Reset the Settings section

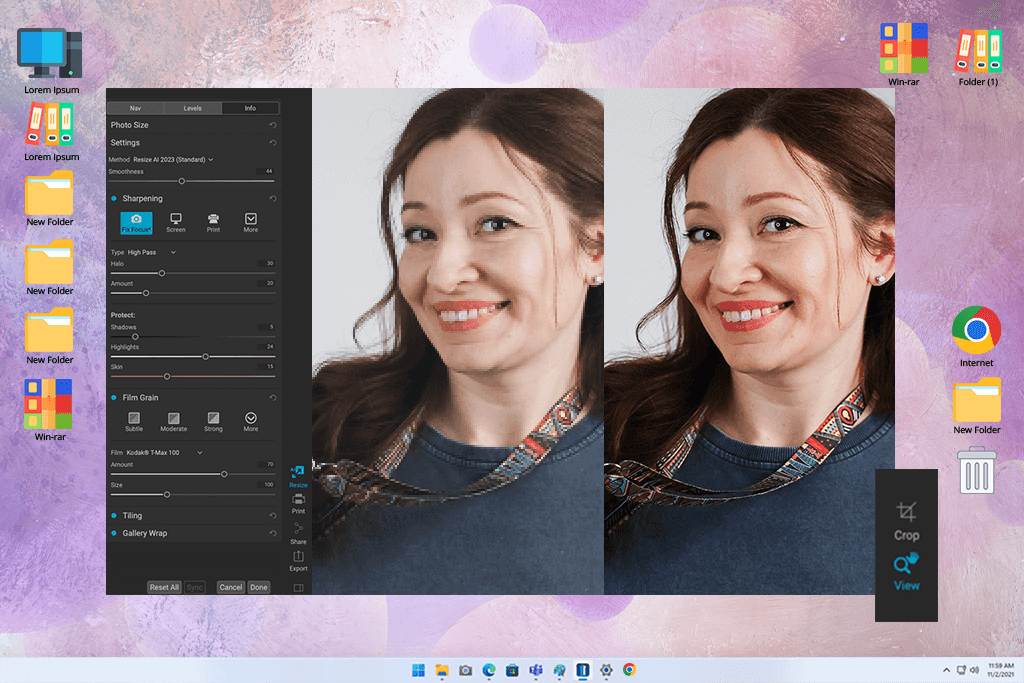coord(273,142)
